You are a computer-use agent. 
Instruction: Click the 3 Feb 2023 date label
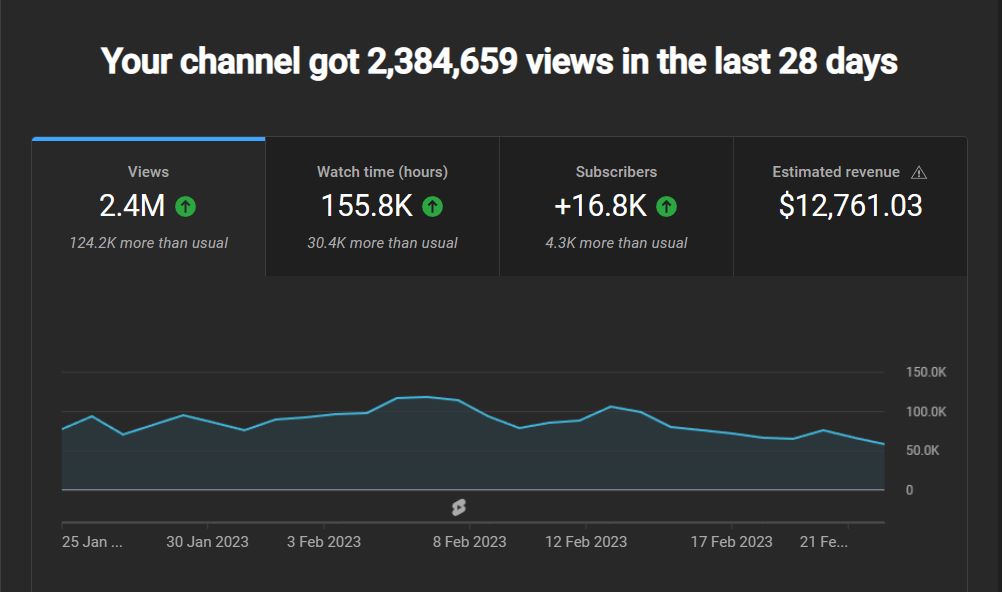click(x=324, y=541)
